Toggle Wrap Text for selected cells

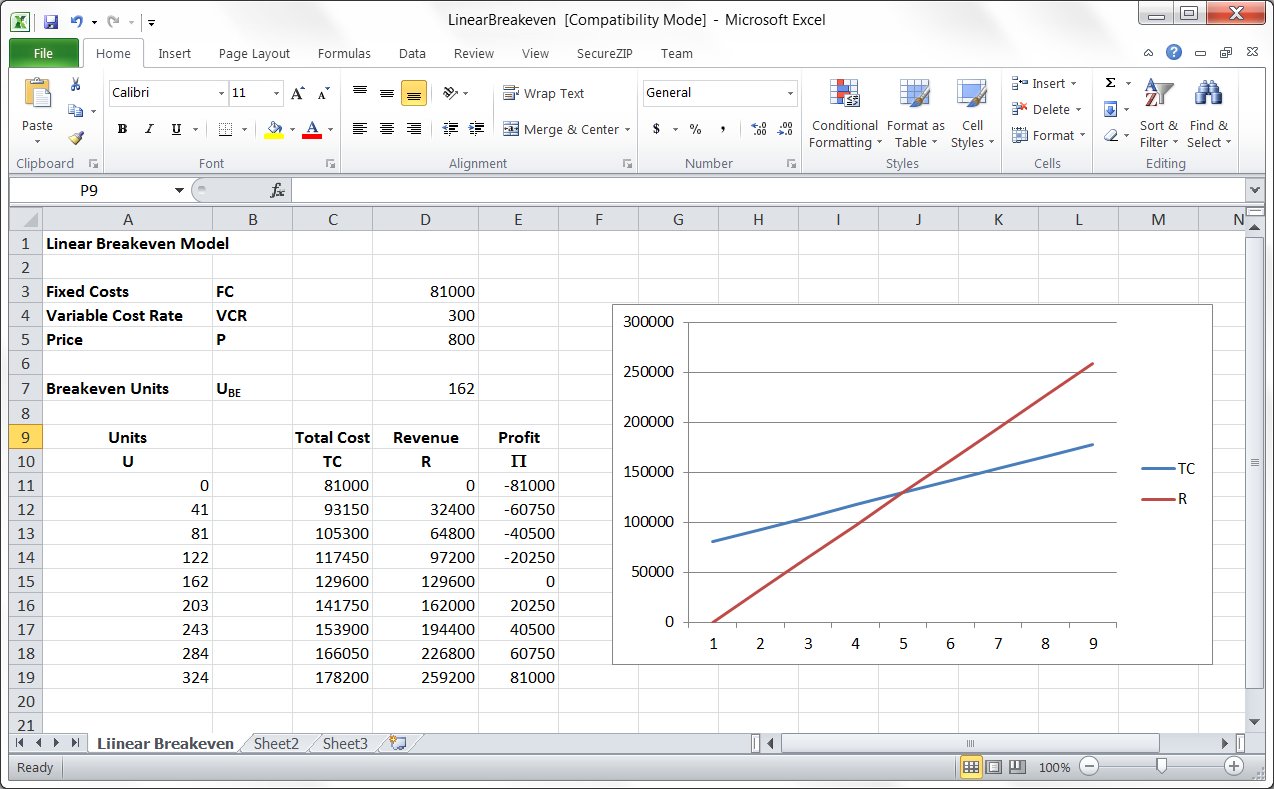click(543, 93)
